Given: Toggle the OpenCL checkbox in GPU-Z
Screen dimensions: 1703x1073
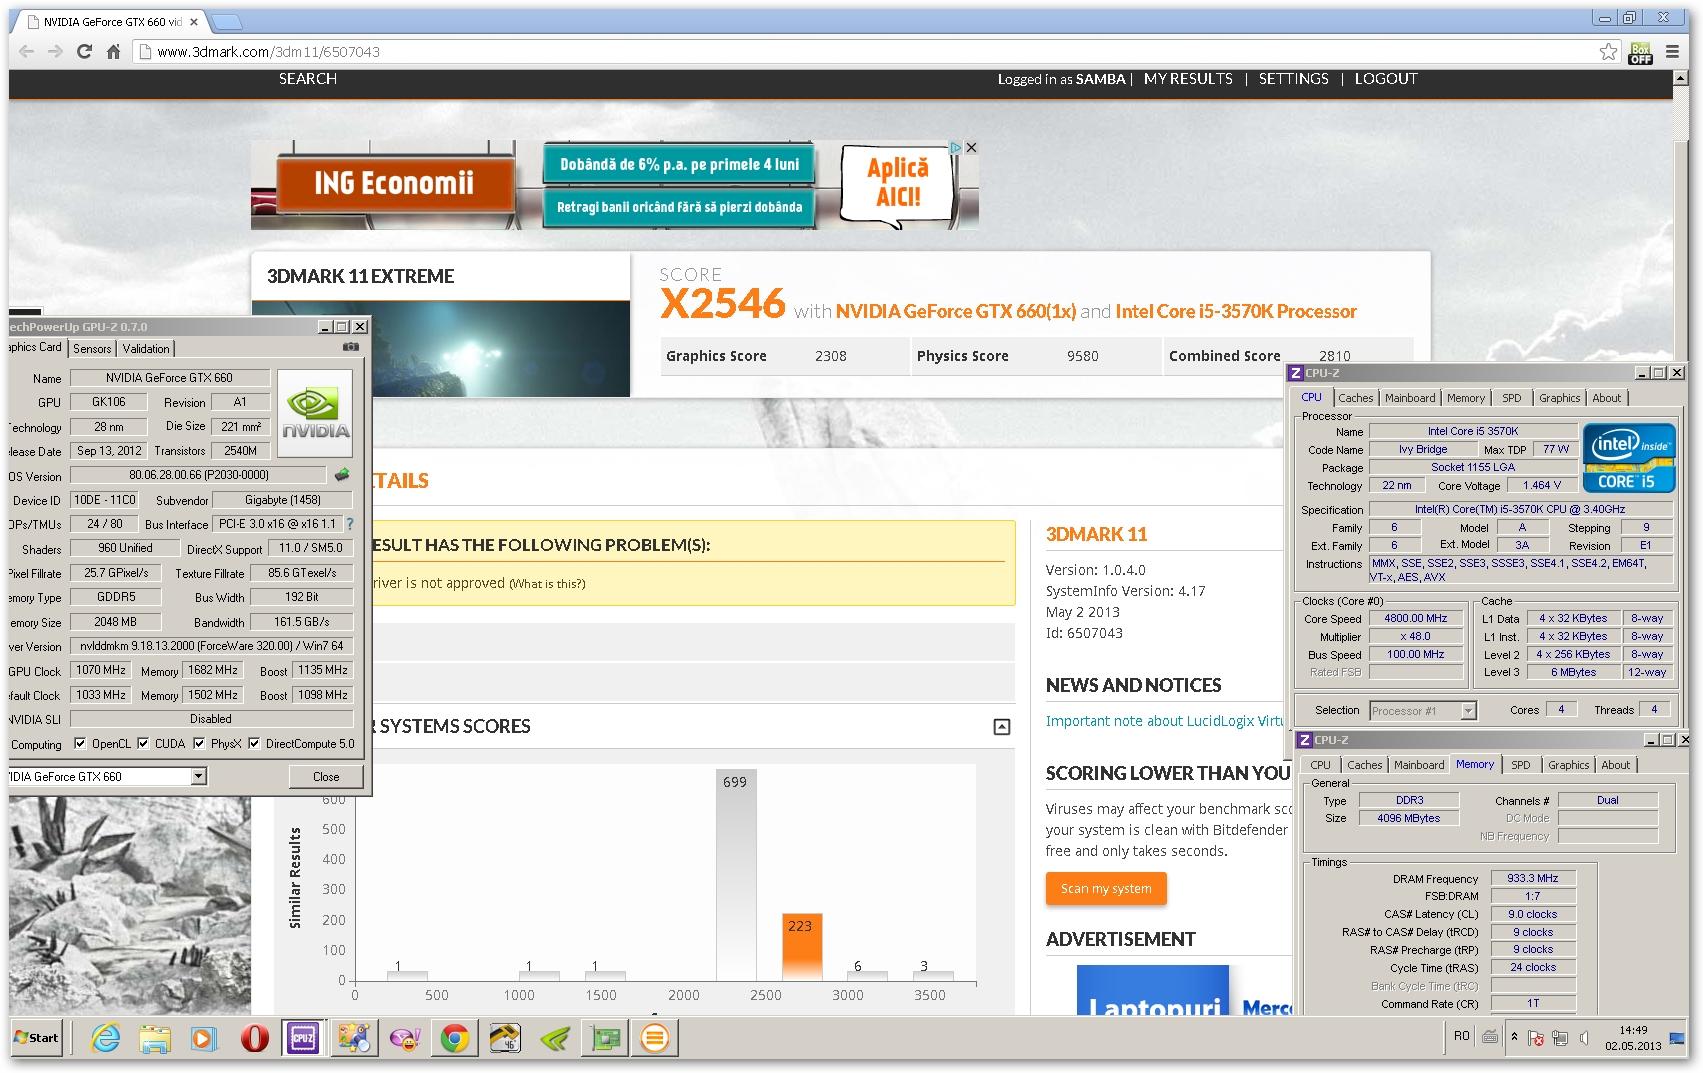Looking at the screenshot, I should point(80,743).
